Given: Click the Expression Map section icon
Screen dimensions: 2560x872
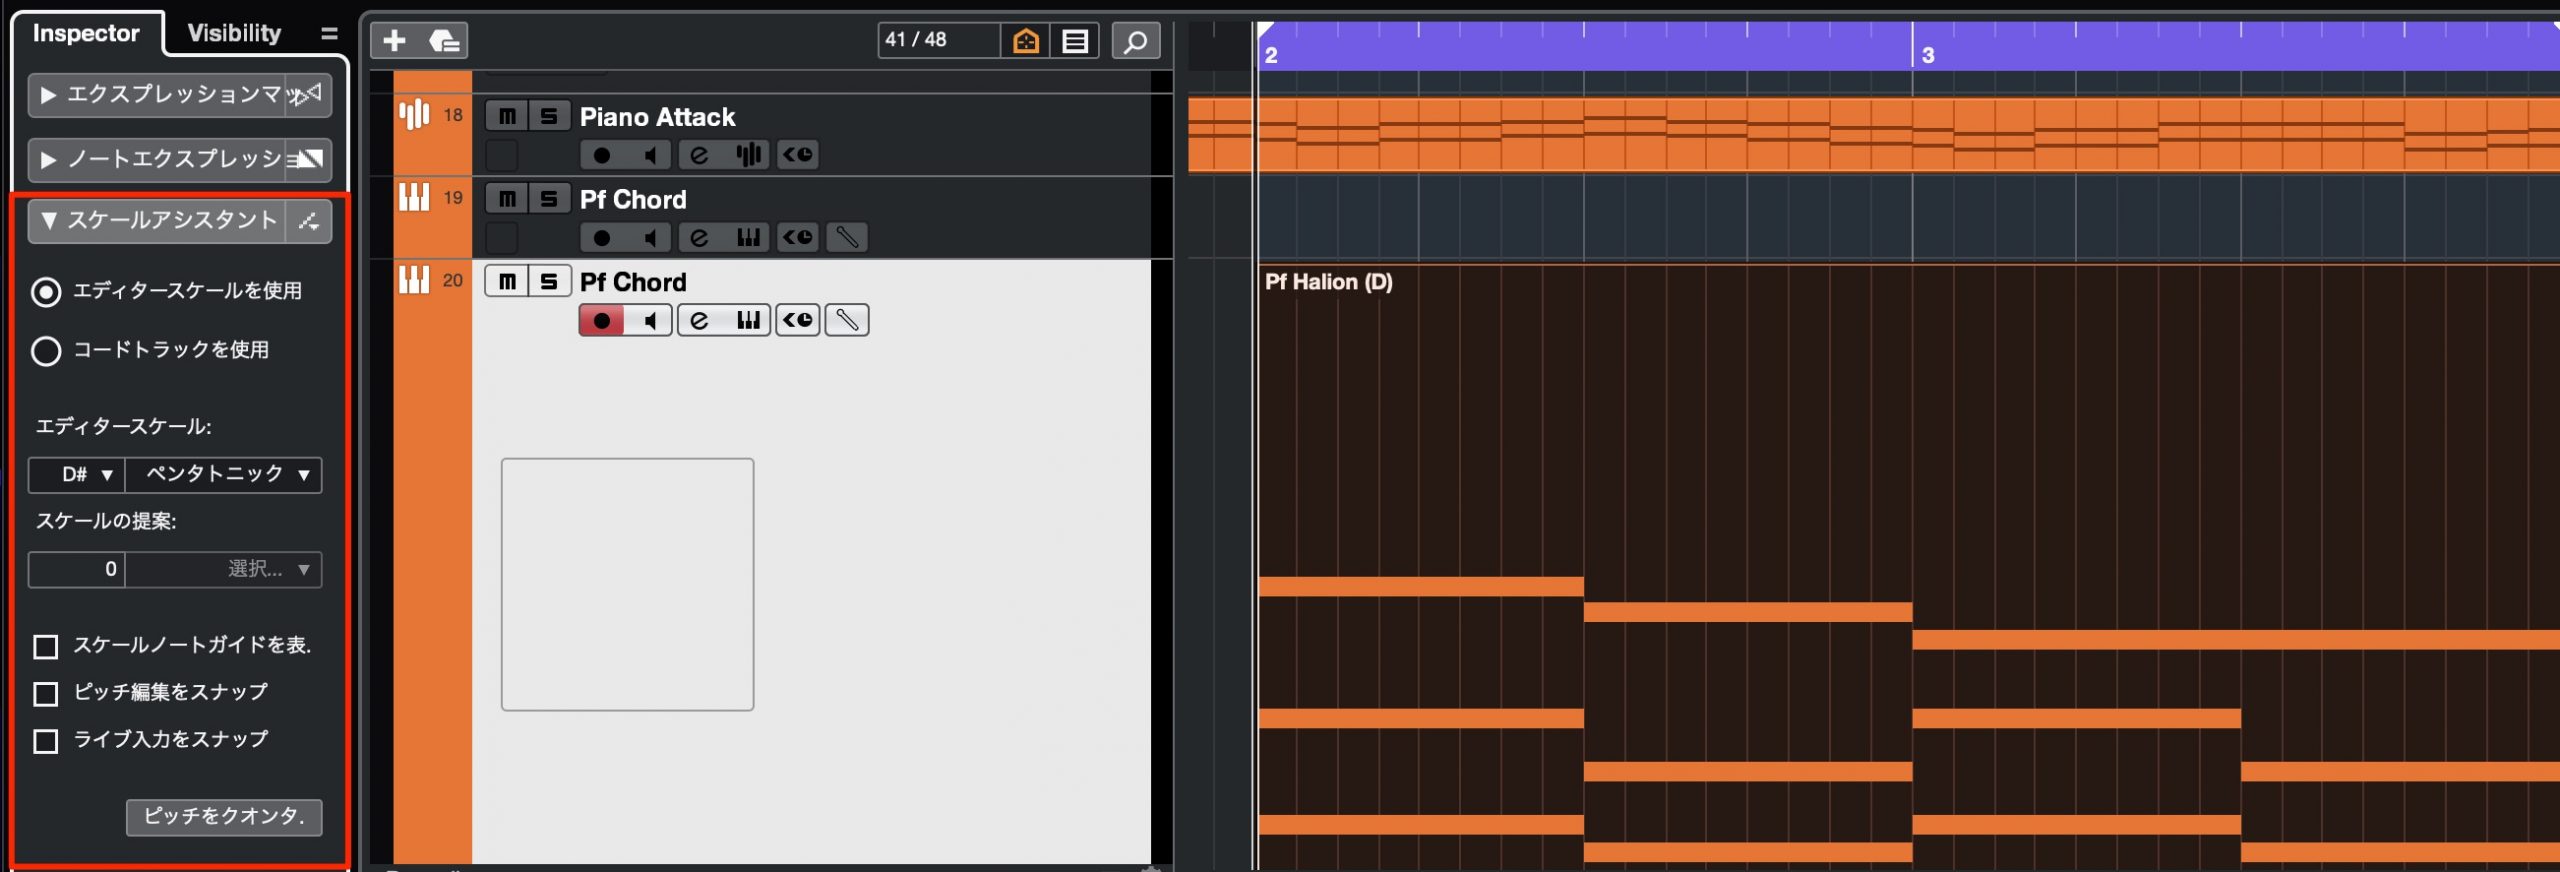Looking at the screenshot, I should 308,95.
